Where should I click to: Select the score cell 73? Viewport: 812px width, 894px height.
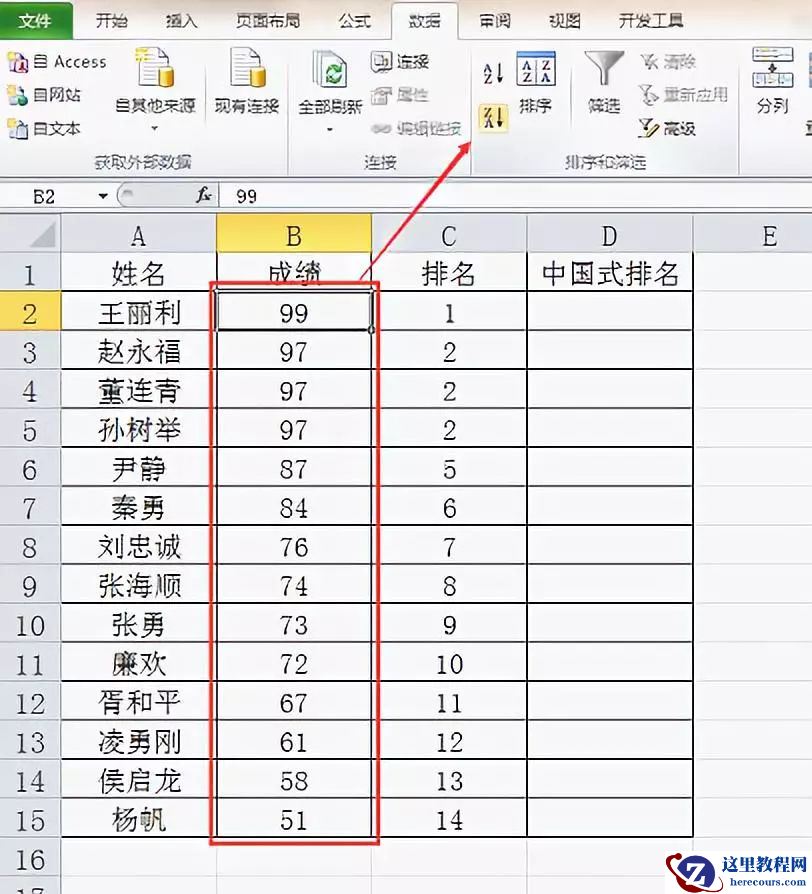[x=294, y=623]
